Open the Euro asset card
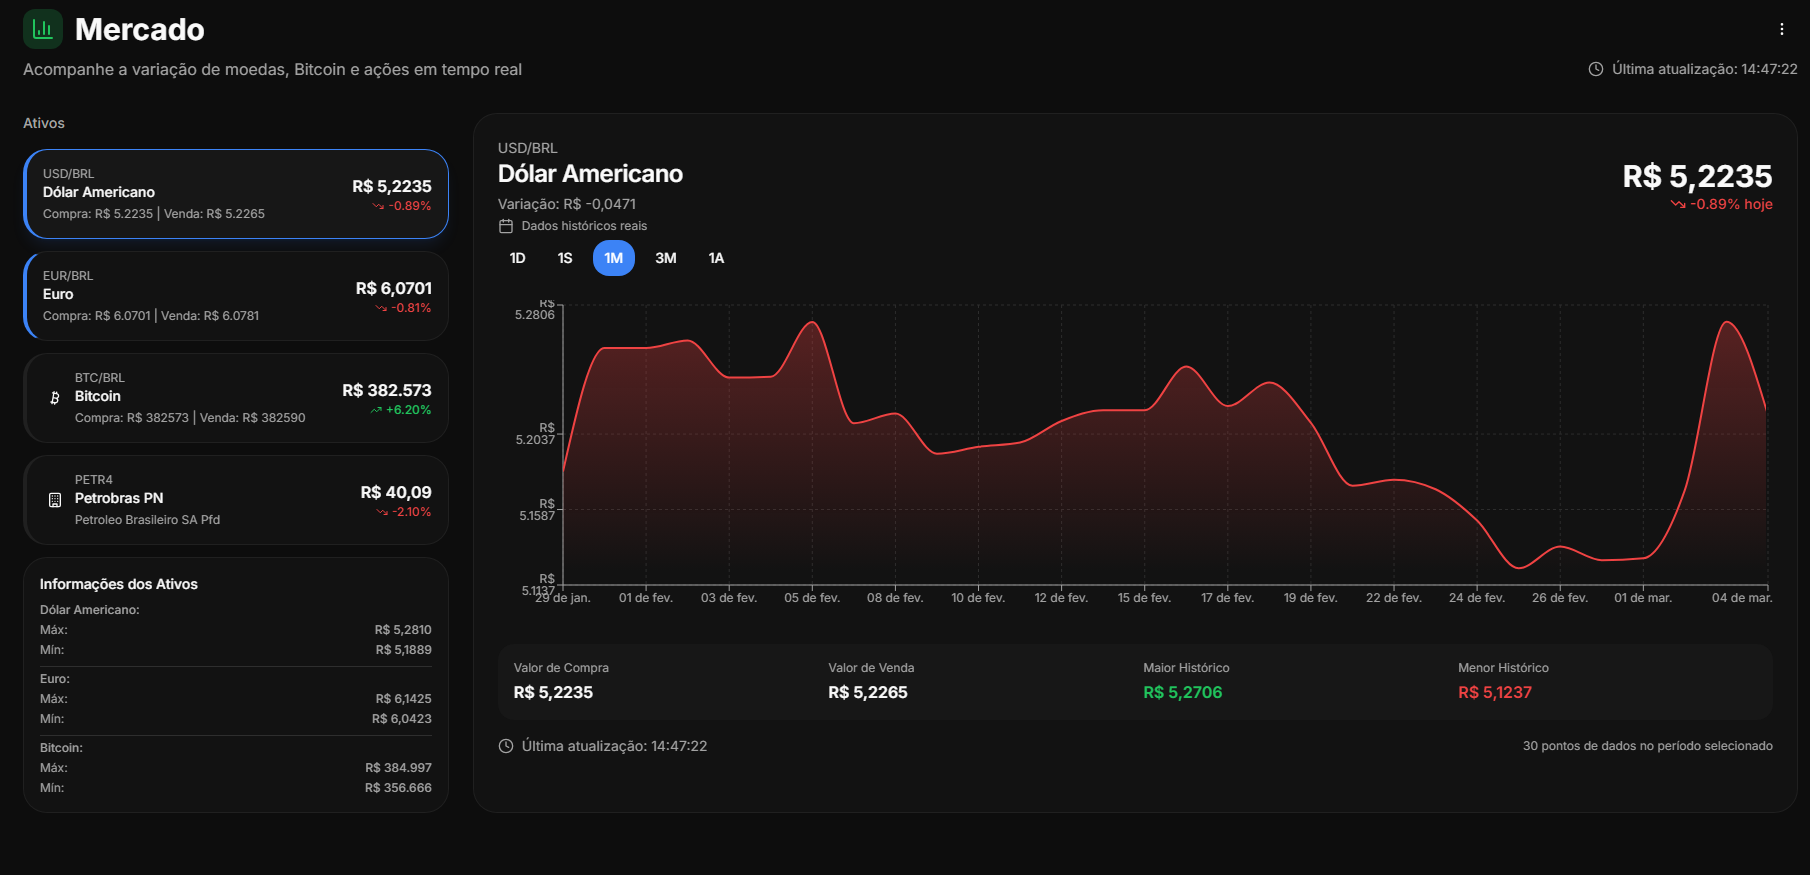The height and width of the screenshot is (875, 1810). click(236, 296)
